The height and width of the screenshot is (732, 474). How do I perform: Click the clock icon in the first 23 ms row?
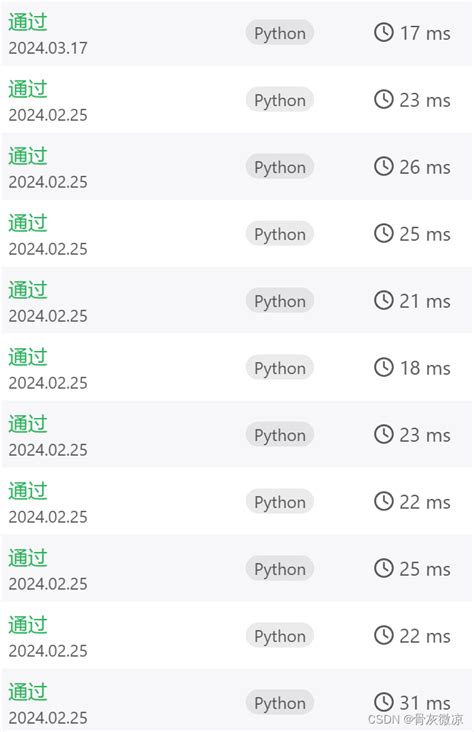coord(384,99)
